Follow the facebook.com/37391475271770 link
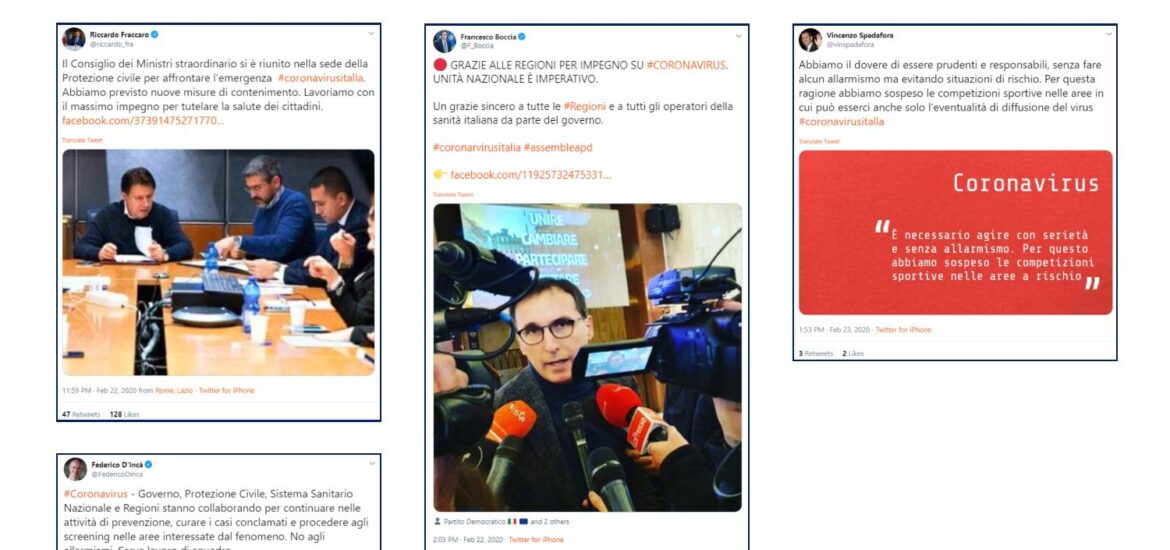The width and height of the screenshot is (1170, 550). 143,121
